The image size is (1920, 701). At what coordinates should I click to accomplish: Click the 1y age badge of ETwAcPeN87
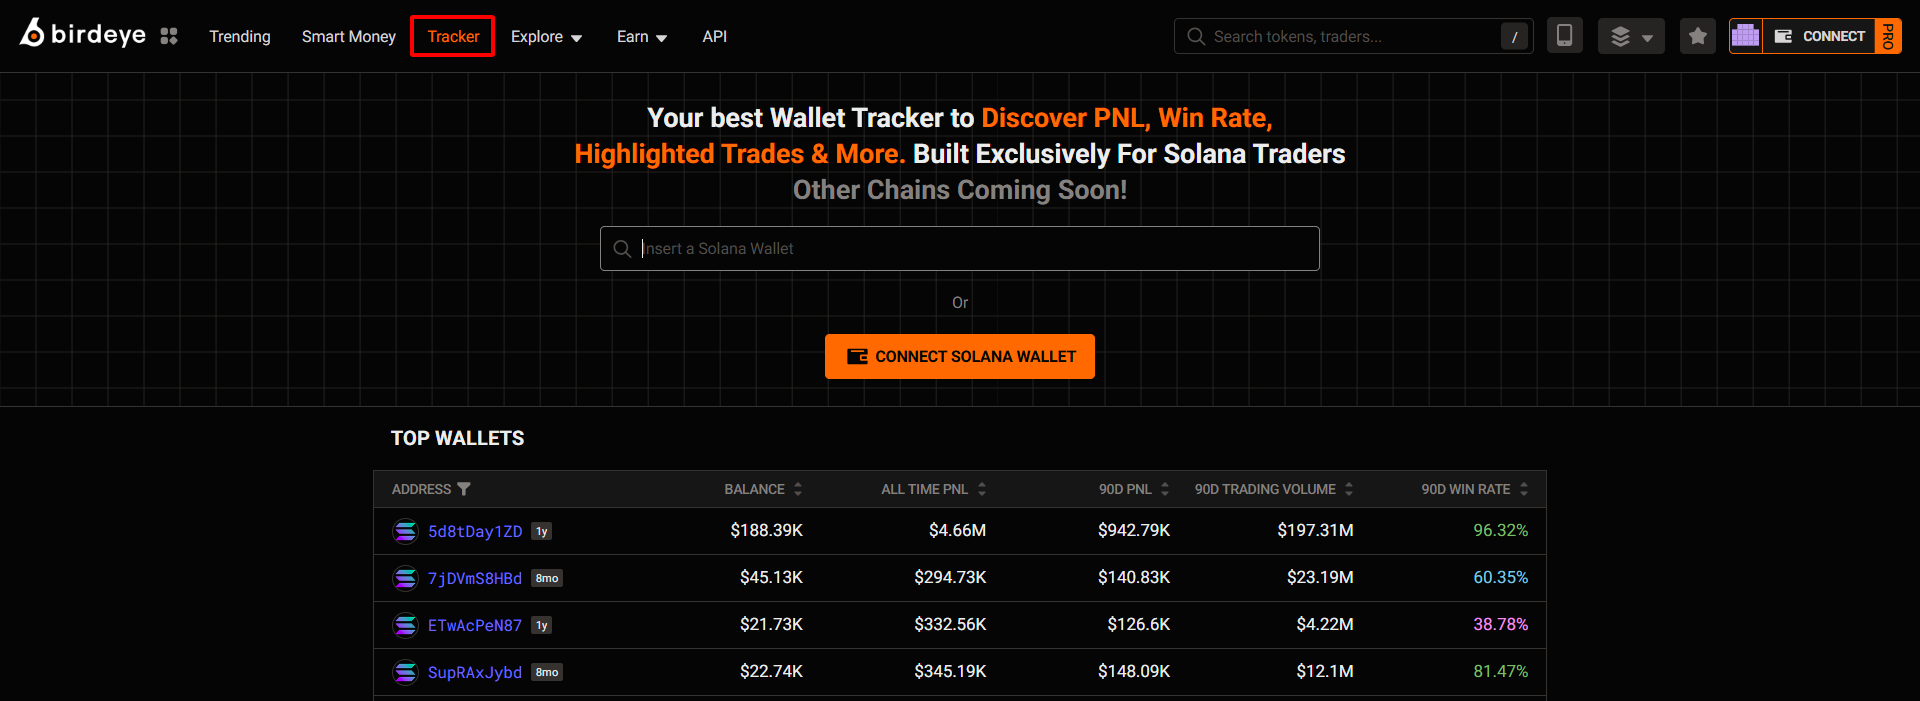[541, 625]
